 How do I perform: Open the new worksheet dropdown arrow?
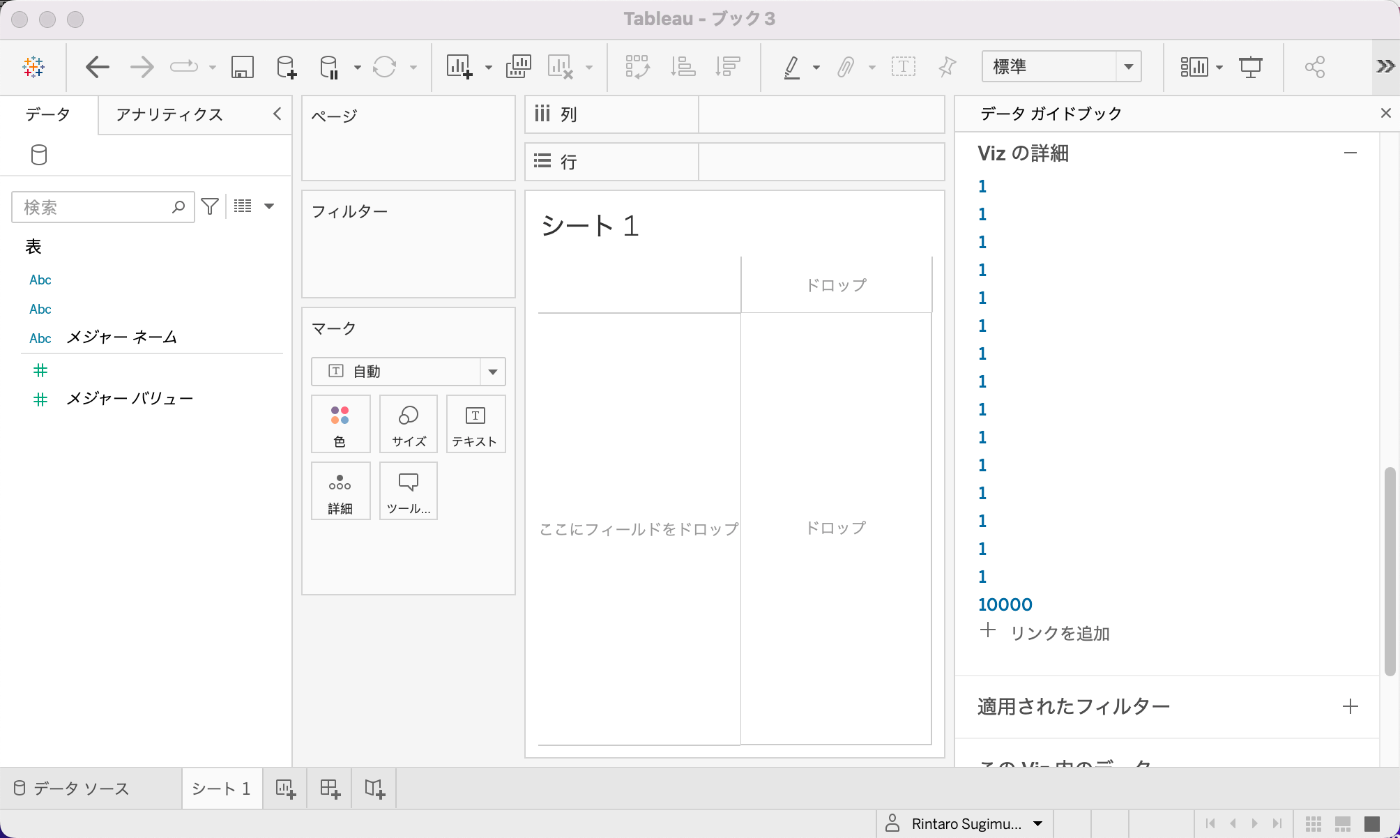488,68
